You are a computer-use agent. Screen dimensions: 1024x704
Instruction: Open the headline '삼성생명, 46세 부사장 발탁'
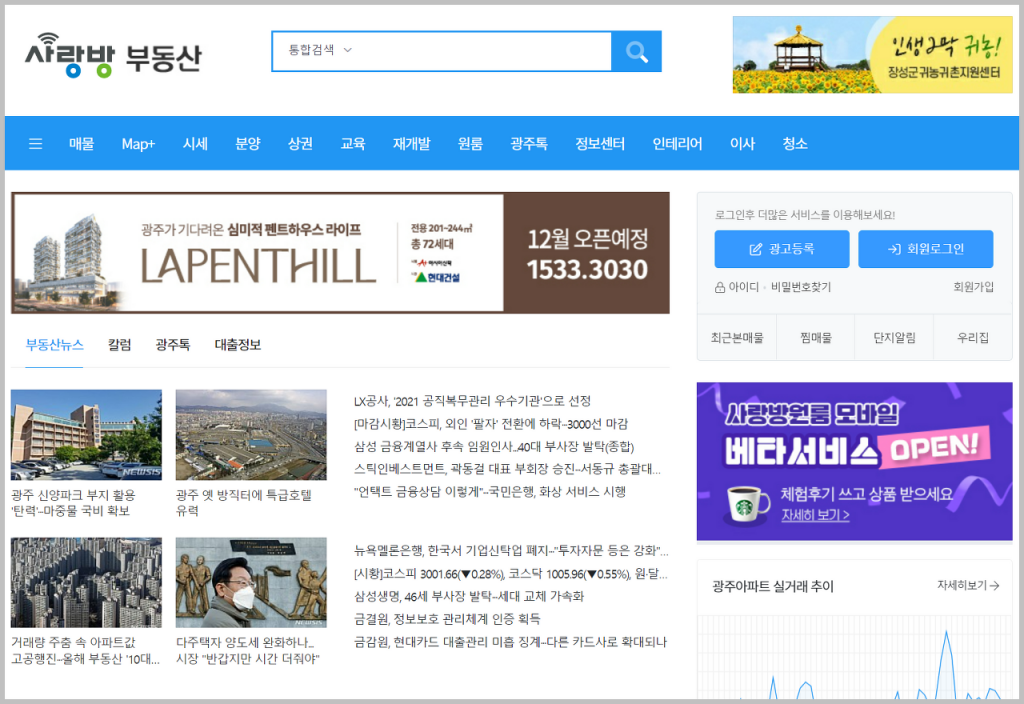coord(469,596)
